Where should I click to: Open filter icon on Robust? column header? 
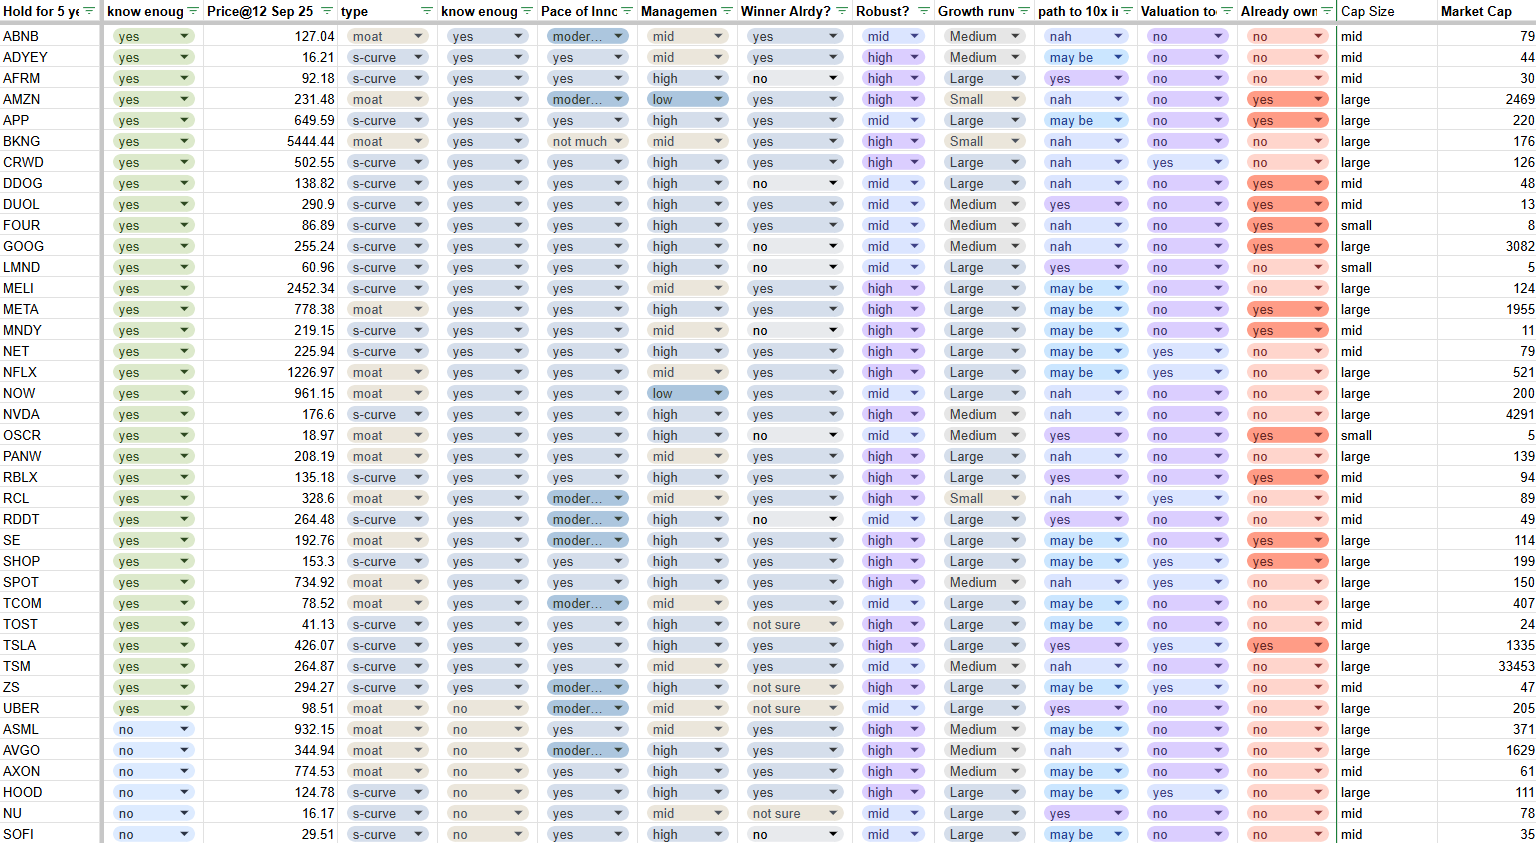(924, 11)
